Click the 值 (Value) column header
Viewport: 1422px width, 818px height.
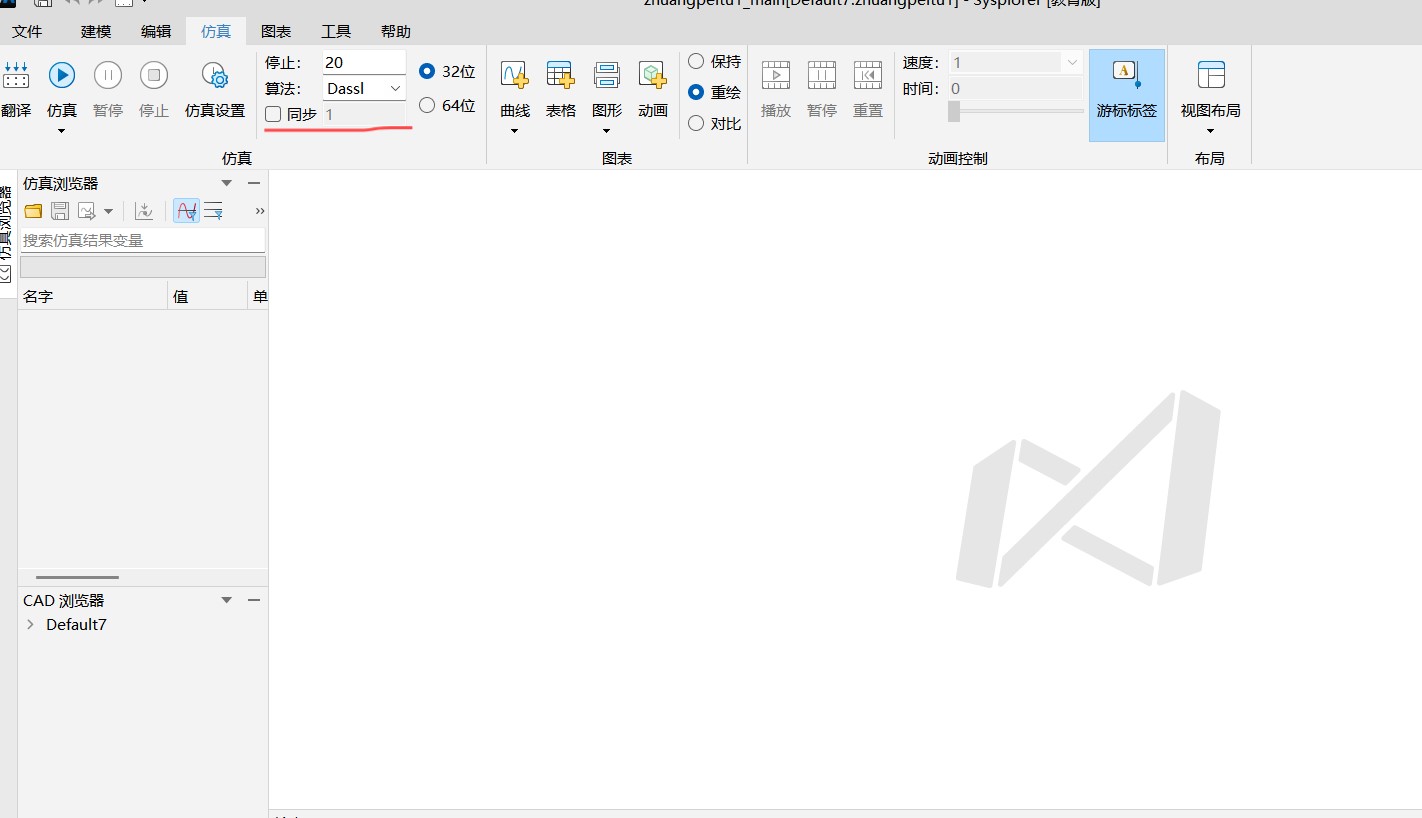point(208,296)
